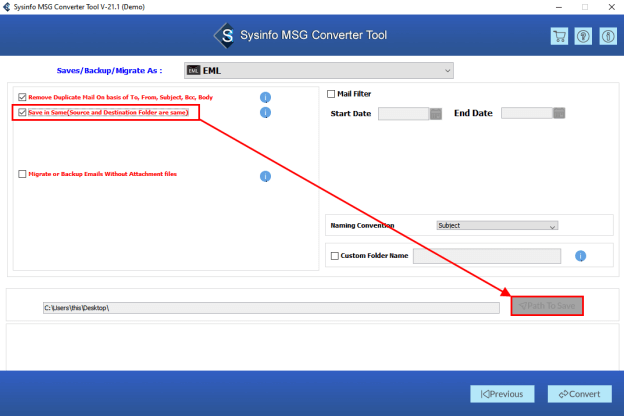Enable the Mail Filter checkbox
The width and height of the screenshot is (624, 416).
coord(331,94)
